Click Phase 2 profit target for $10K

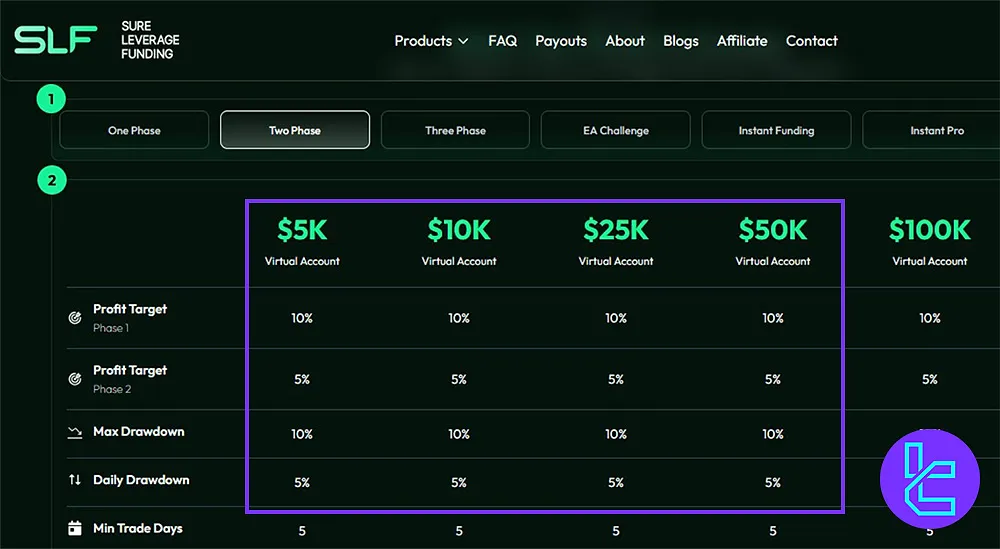[459, 379]
